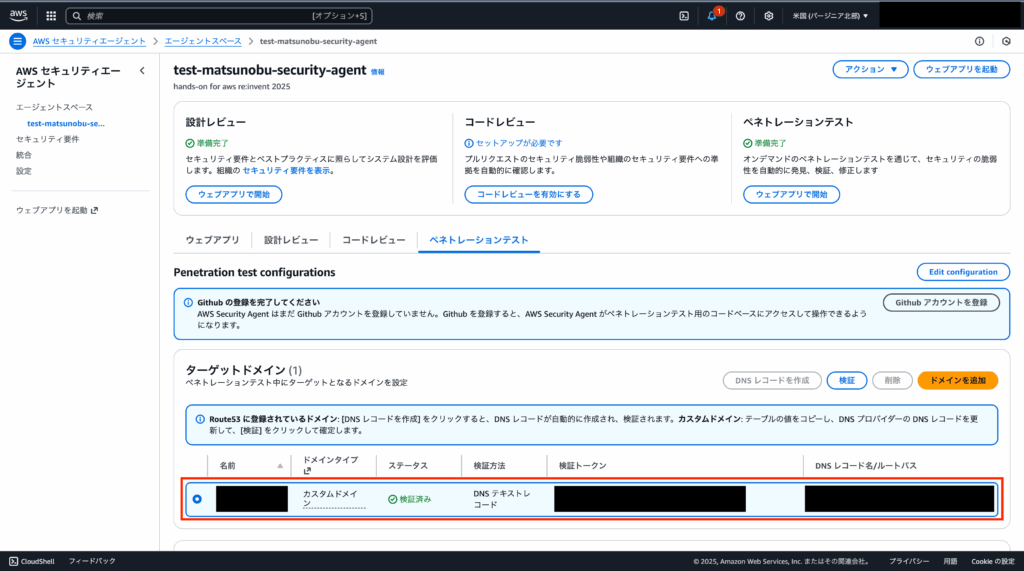Switch to the コードレビュー tab
The image size is (1024, 571).
coord(374,240)
